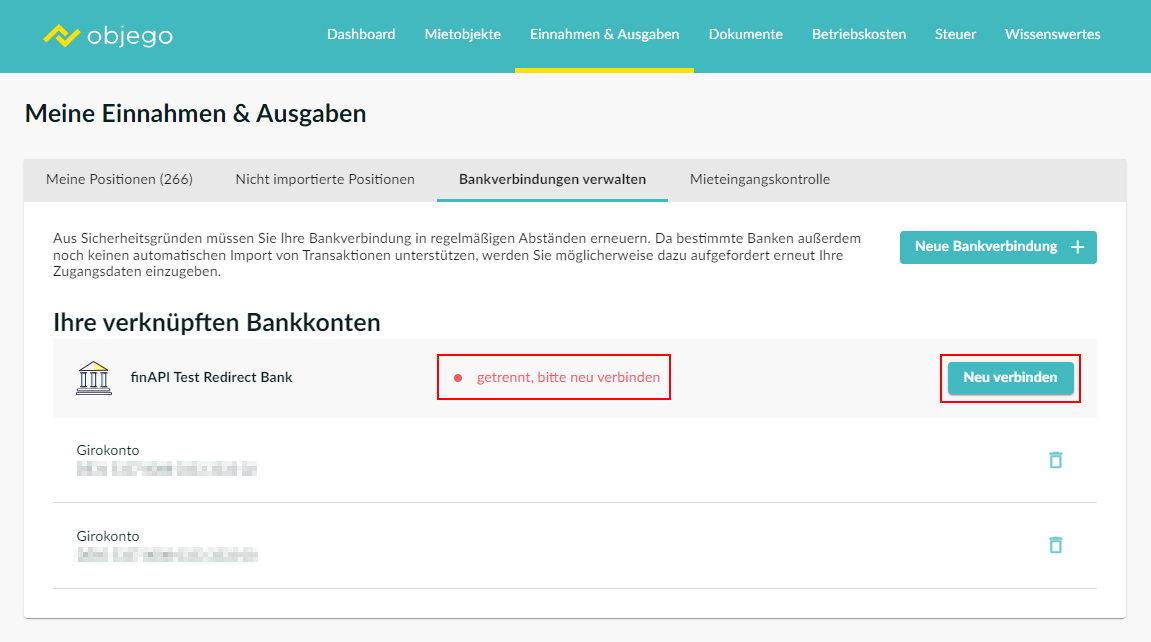Screen dimensions: 1151x642
Task: Navigate to Betriebskosten
Action: (x=858, y=34)
